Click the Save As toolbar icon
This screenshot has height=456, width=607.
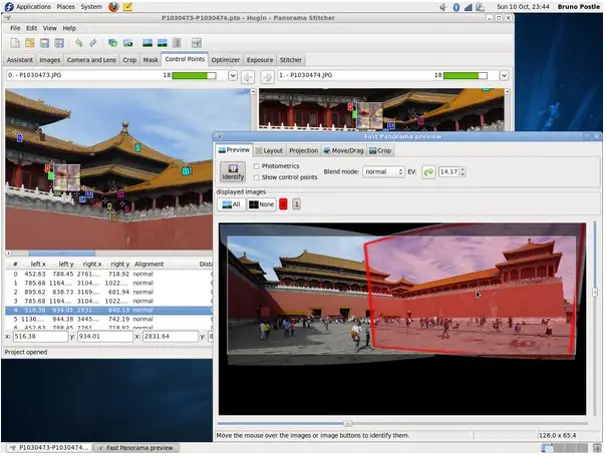59,43
